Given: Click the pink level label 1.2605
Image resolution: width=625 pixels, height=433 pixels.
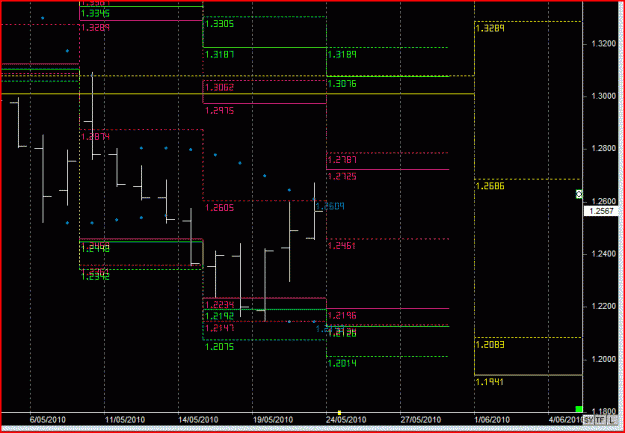Looking at the screenshot, I should coord(219,207).
